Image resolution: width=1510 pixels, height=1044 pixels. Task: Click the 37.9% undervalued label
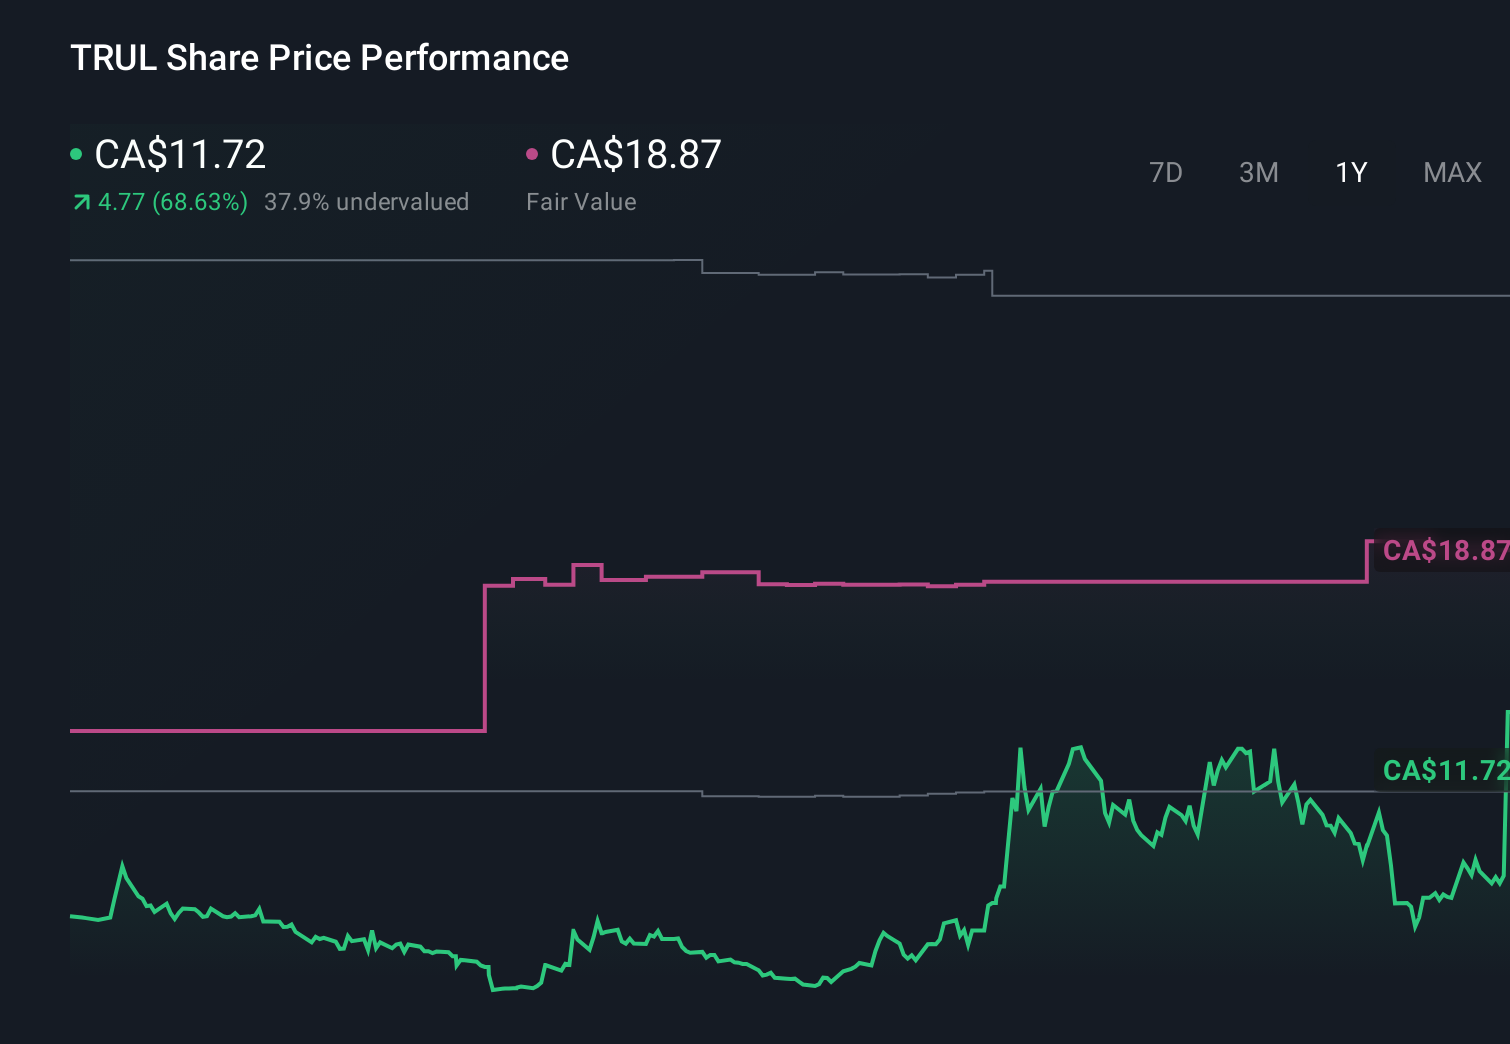click(x=366, y=202)
